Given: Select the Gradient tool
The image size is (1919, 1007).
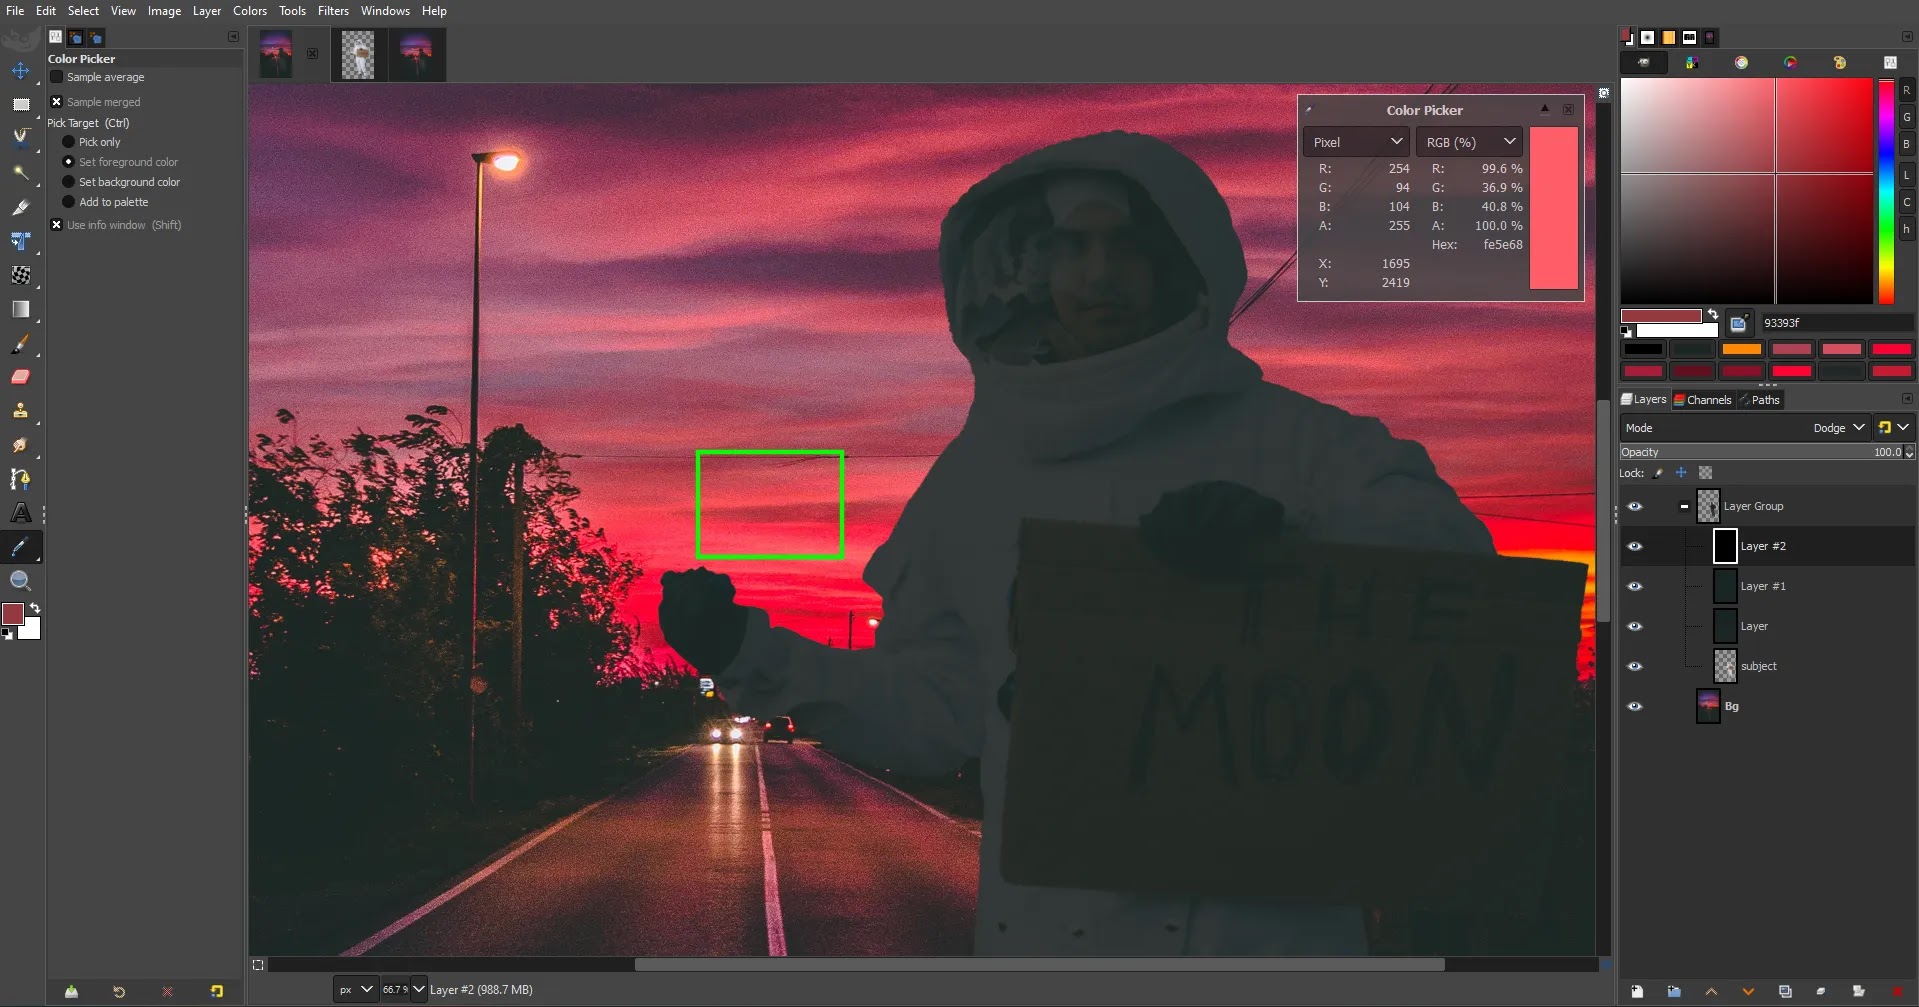Looking at the screenshot, I should coord(20,309).
